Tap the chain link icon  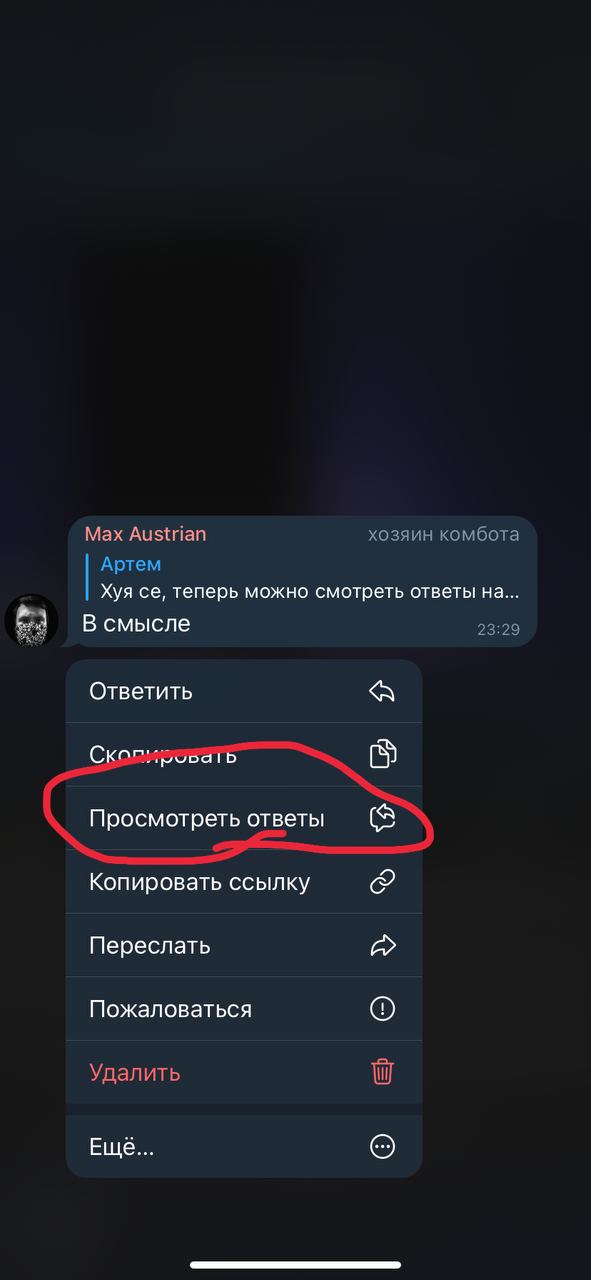[x=383, y=882]
